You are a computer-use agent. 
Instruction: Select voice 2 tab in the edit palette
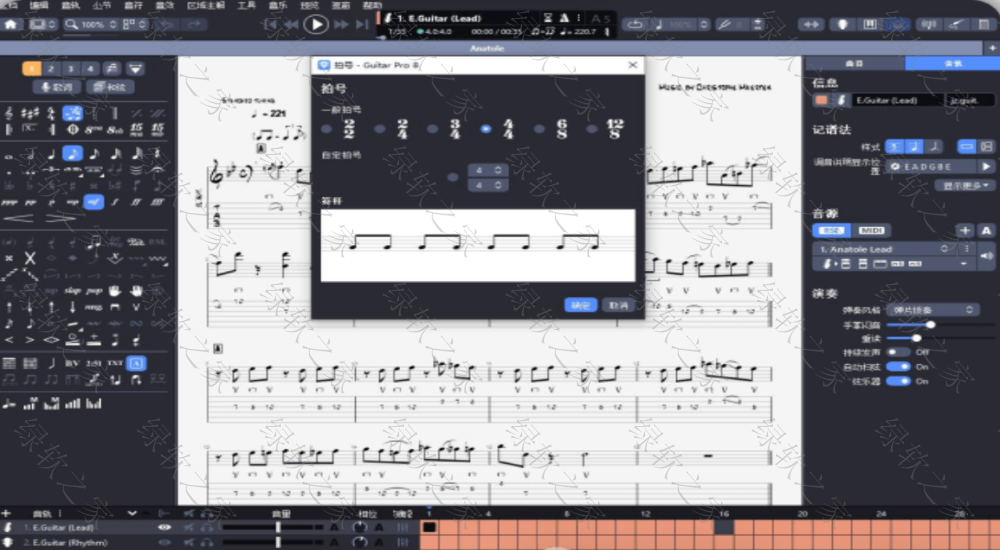coord(52,69)
